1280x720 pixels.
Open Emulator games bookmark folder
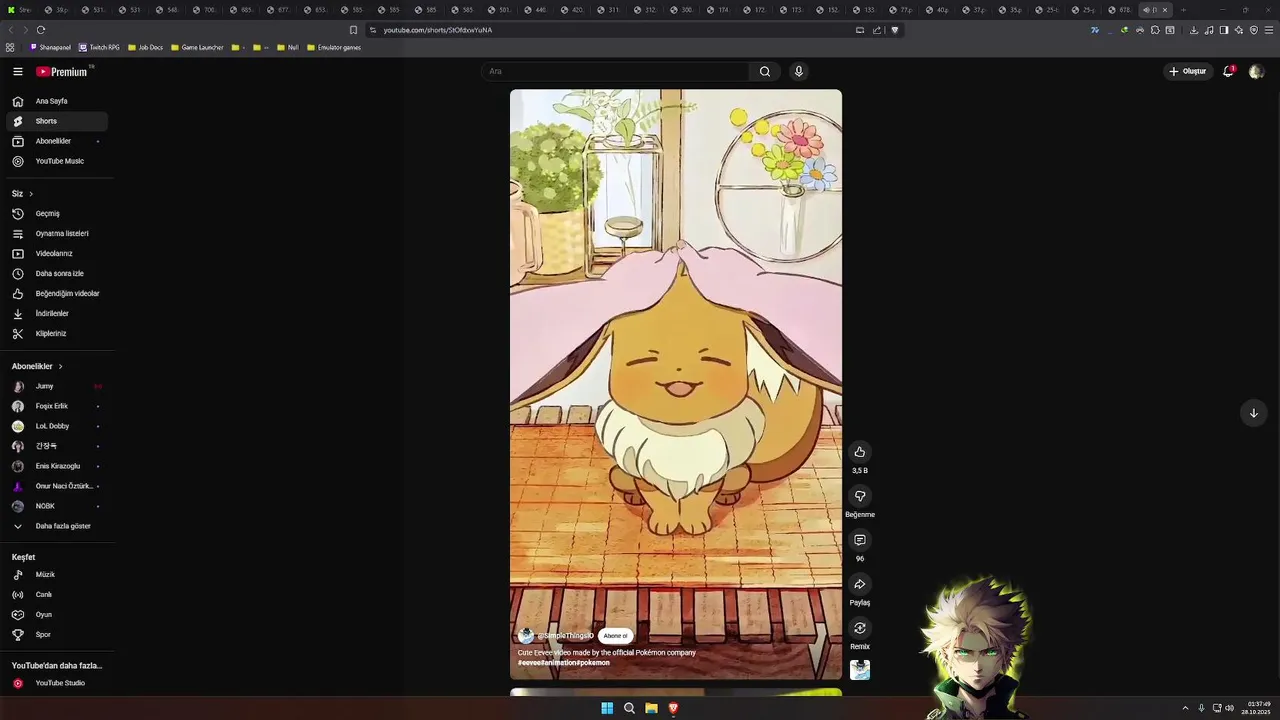coord(334,47)
